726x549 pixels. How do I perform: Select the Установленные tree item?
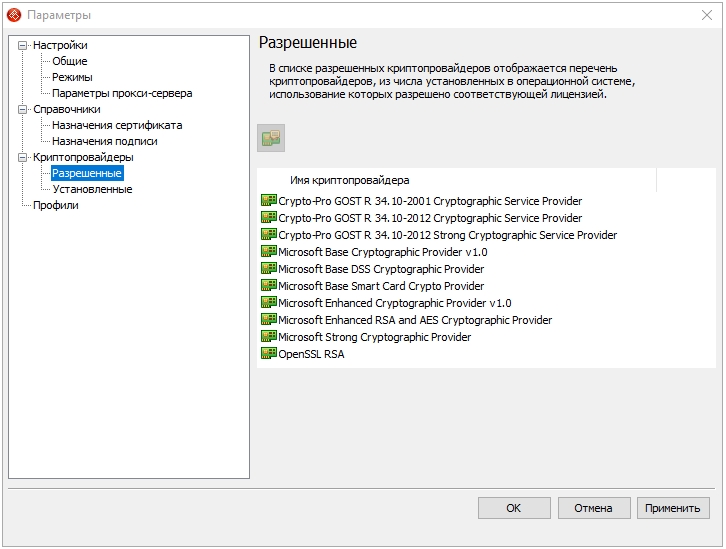(x=92, y=189)
